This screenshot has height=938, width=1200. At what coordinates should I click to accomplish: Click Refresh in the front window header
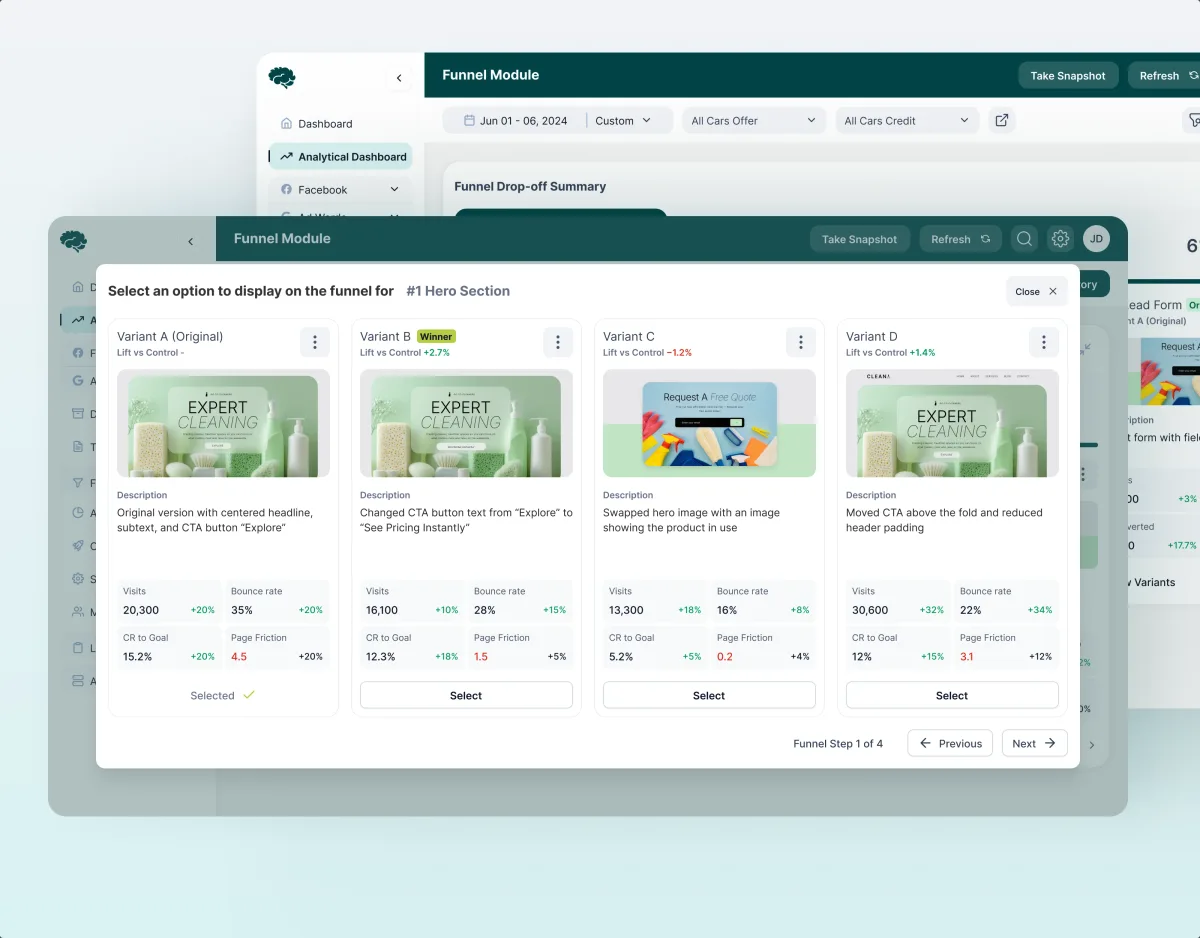[x=960, y=239]
